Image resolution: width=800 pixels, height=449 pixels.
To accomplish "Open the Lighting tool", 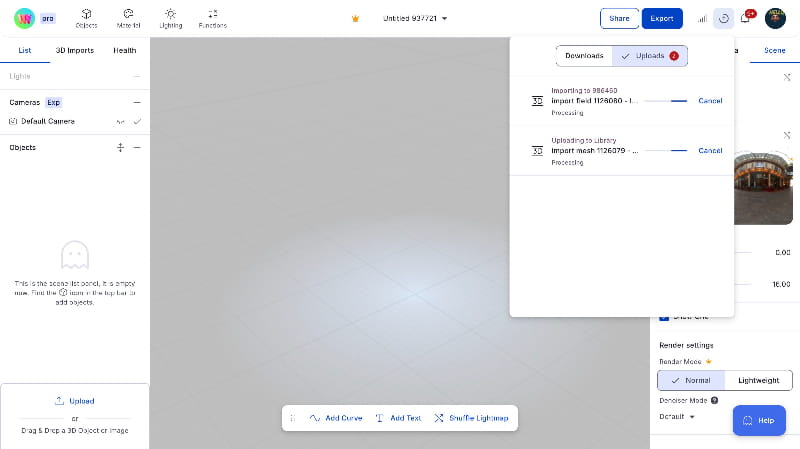I will 170,18.
